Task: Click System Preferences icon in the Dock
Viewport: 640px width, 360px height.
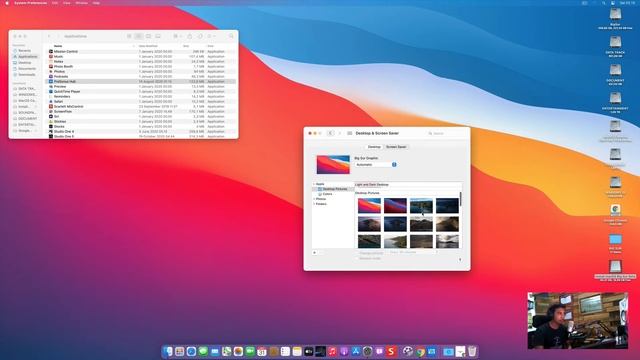Action: [368, 351]
